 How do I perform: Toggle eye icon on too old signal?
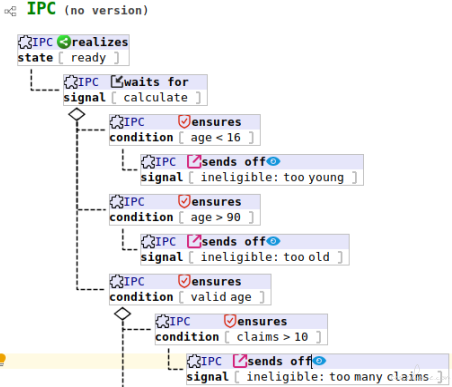[273, 241]
